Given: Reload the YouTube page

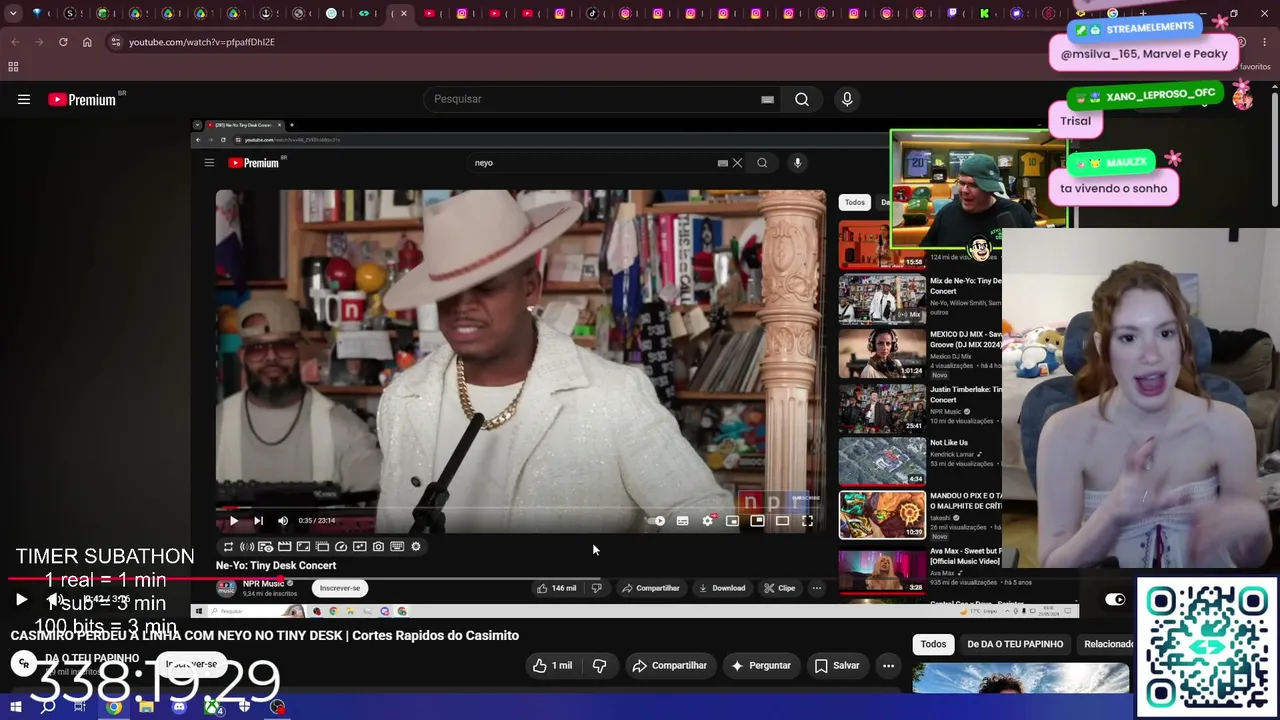Looking at the screenshot, I should pyautogui.click(x=63, y=42).
